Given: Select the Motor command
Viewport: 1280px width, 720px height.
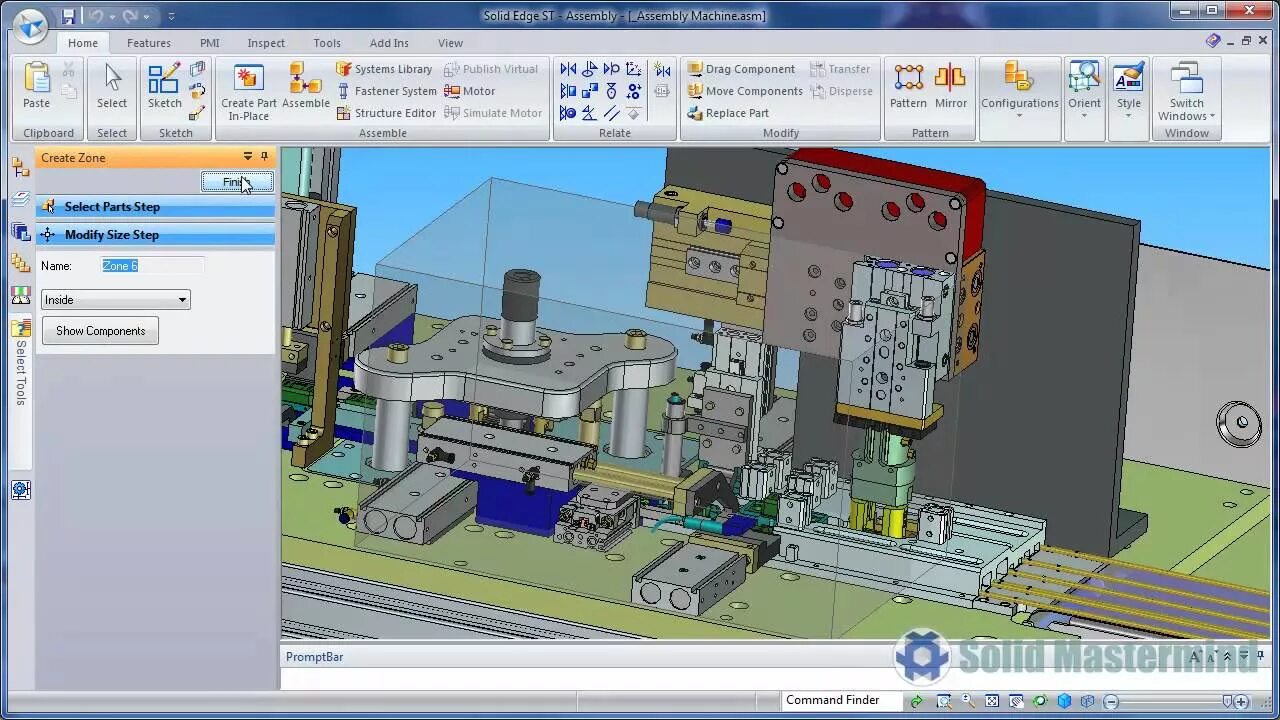Looking at the screenshot, I should pos(470,91).
